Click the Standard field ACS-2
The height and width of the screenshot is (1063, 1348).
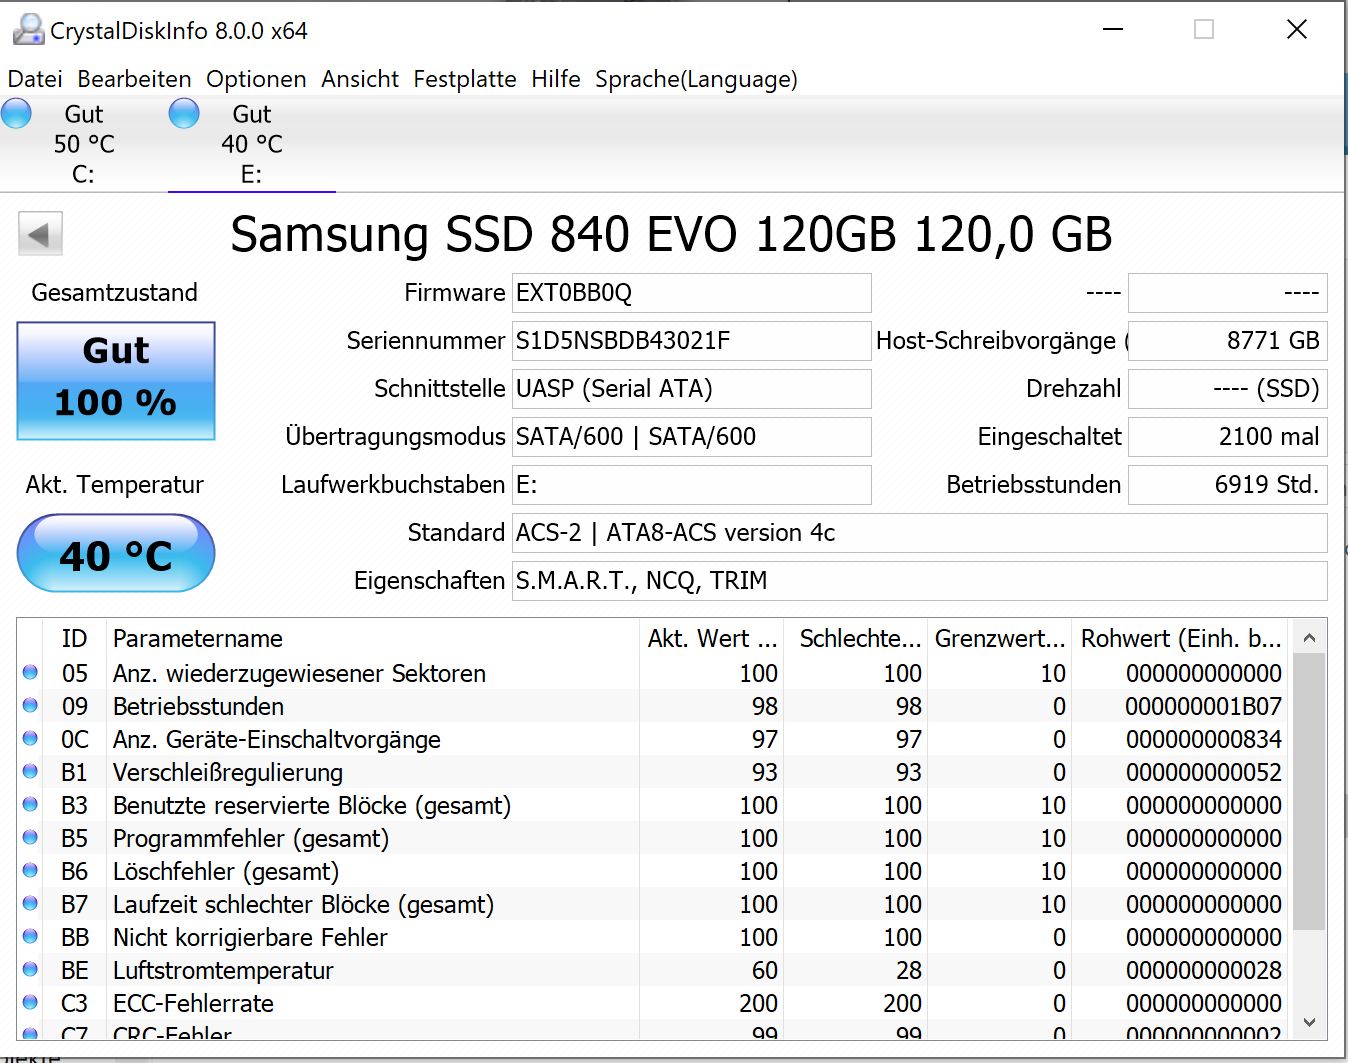point(919,533)
